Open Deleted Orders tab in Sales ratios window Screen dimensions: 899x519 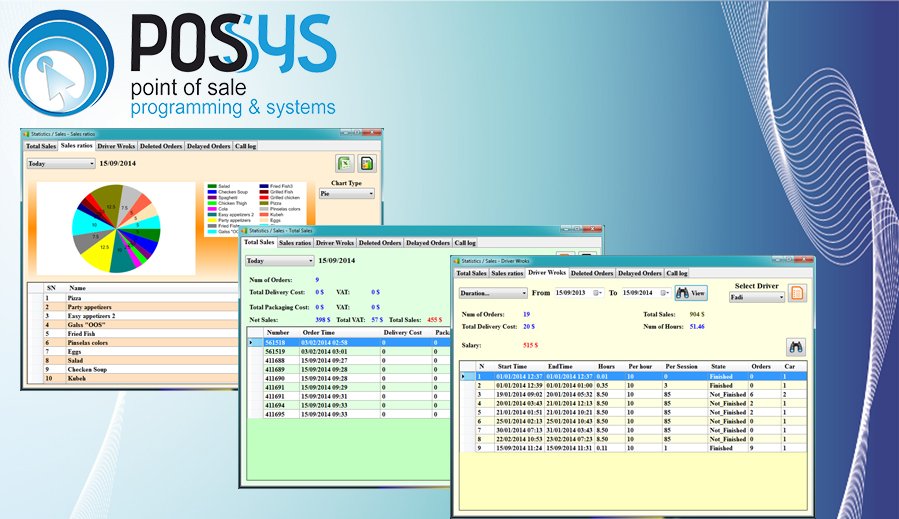[161, 146]
